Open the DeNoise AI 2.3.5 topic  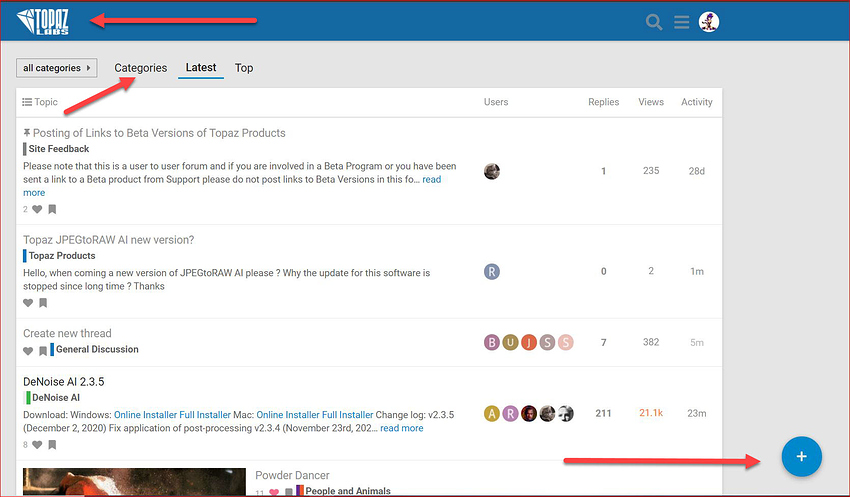[x=63, y=382]
